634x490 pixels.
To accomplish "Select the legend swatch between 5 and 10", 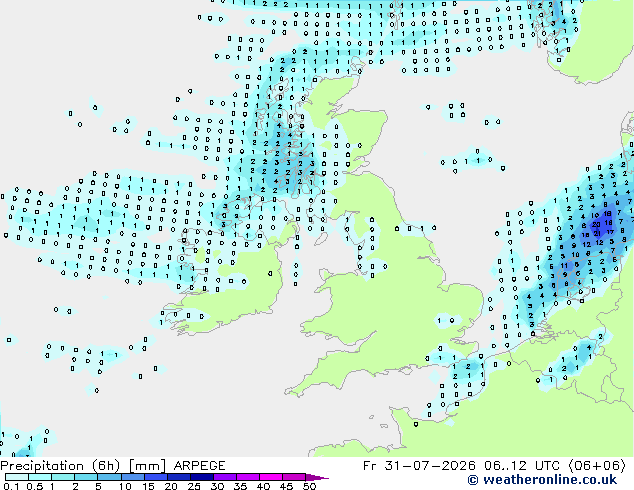I will pyautogui.click(x=110, y=477).
